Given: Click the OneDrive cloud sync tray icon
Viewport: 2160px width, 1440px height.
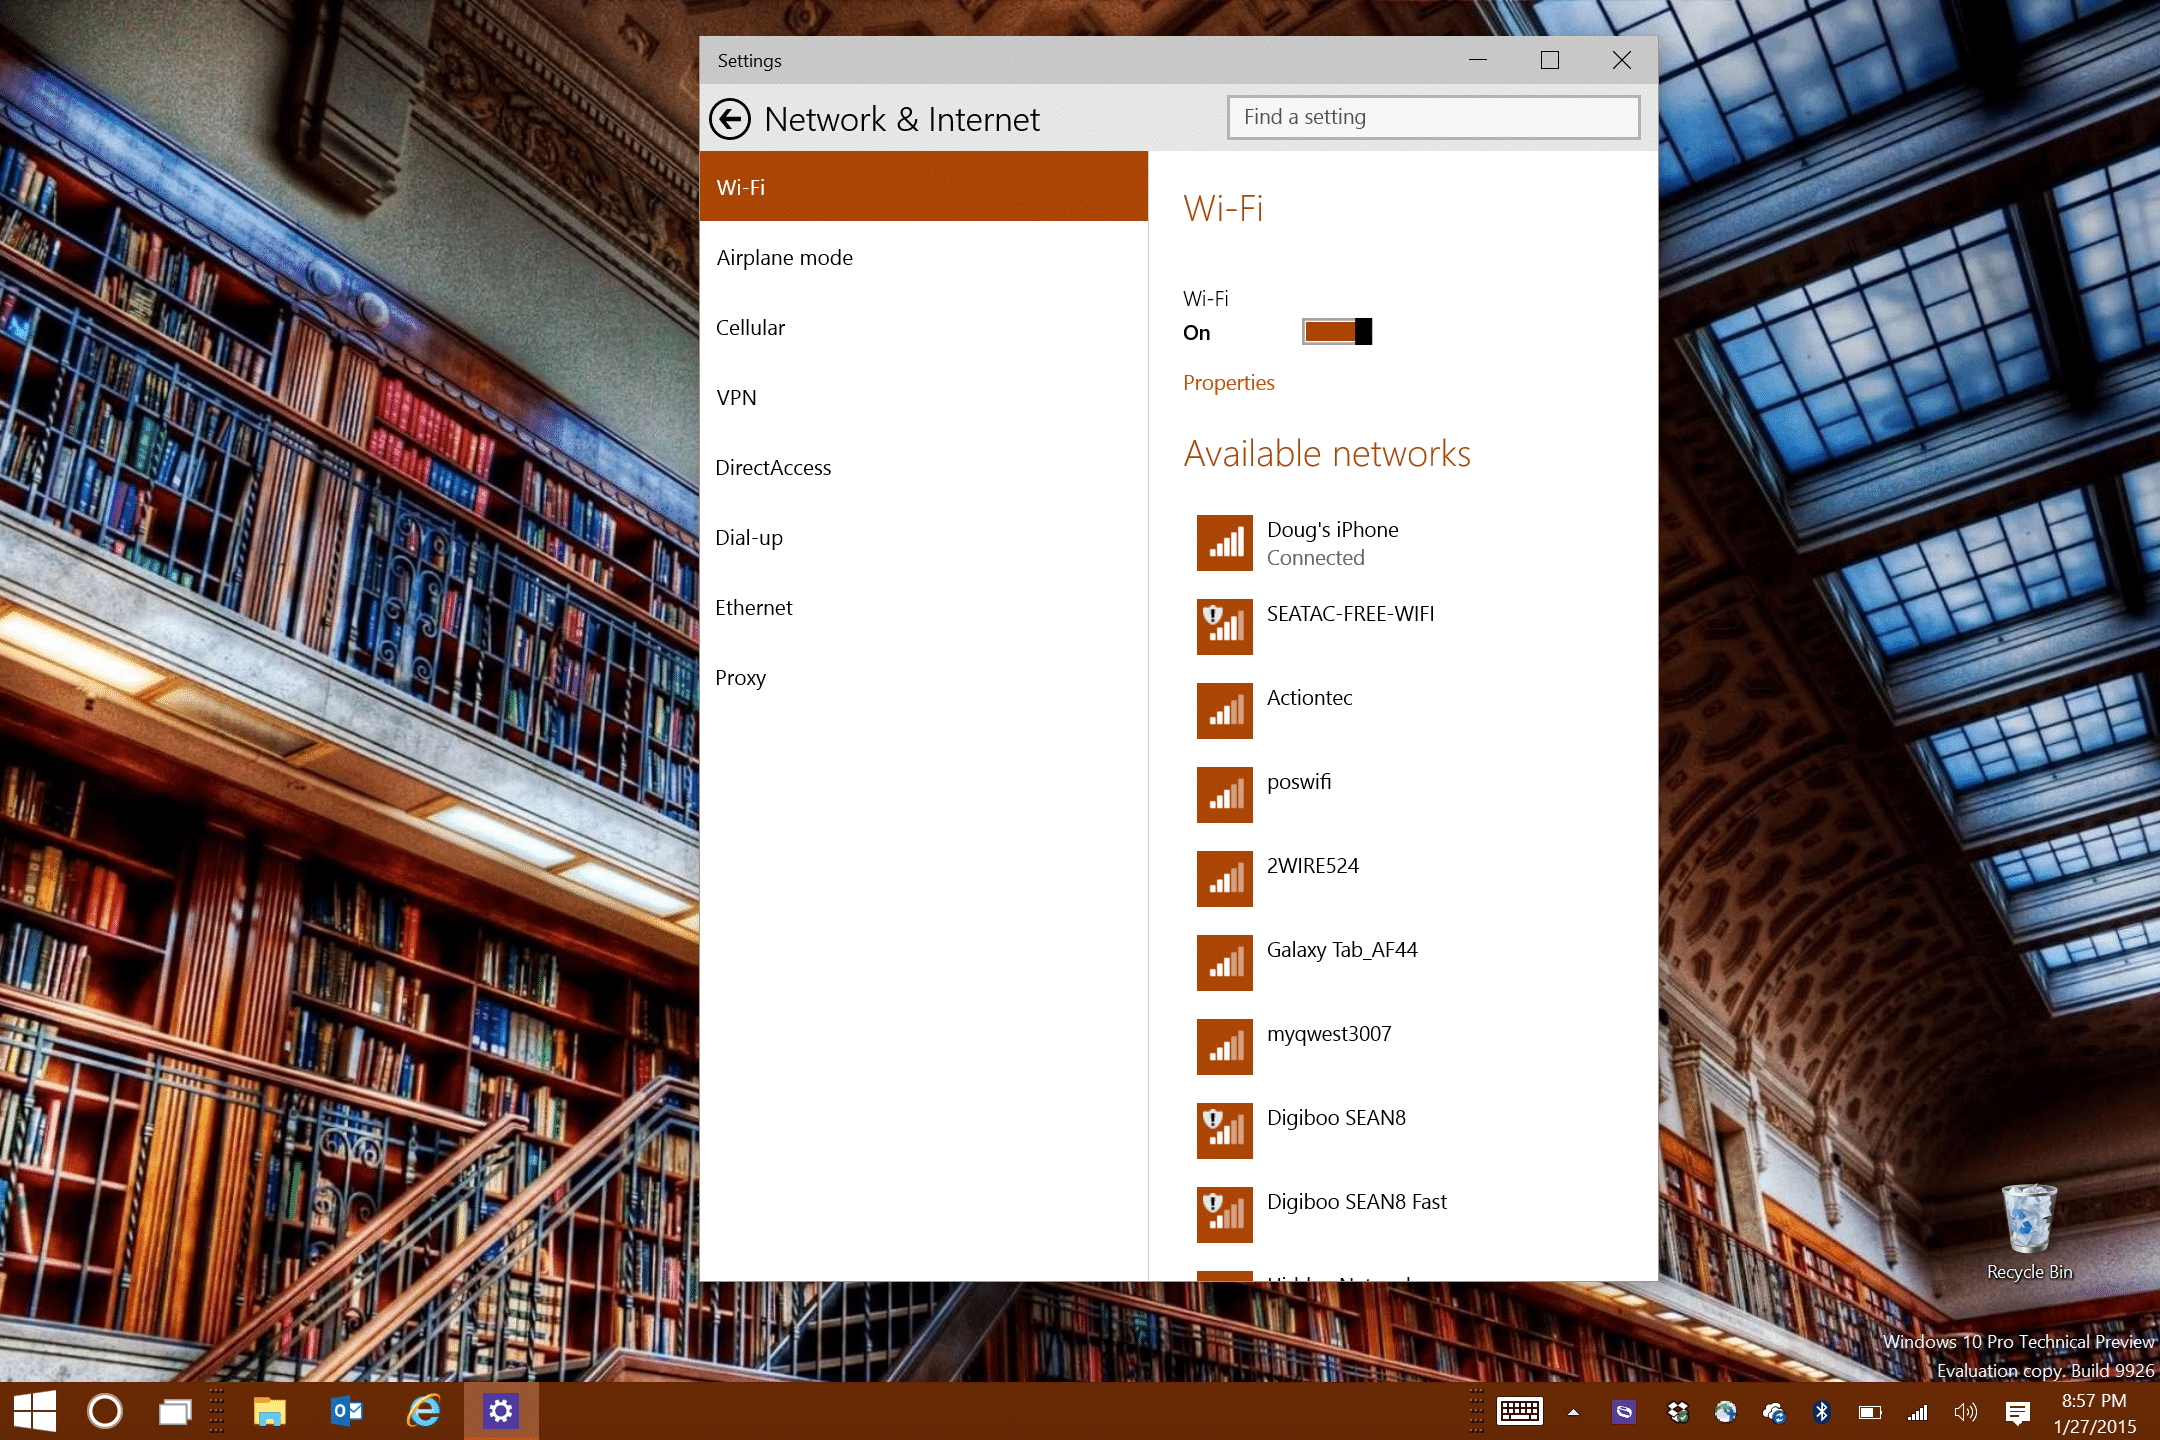Looking at the screenshot, I should pyautogui.click(x=1774, y=1412).
